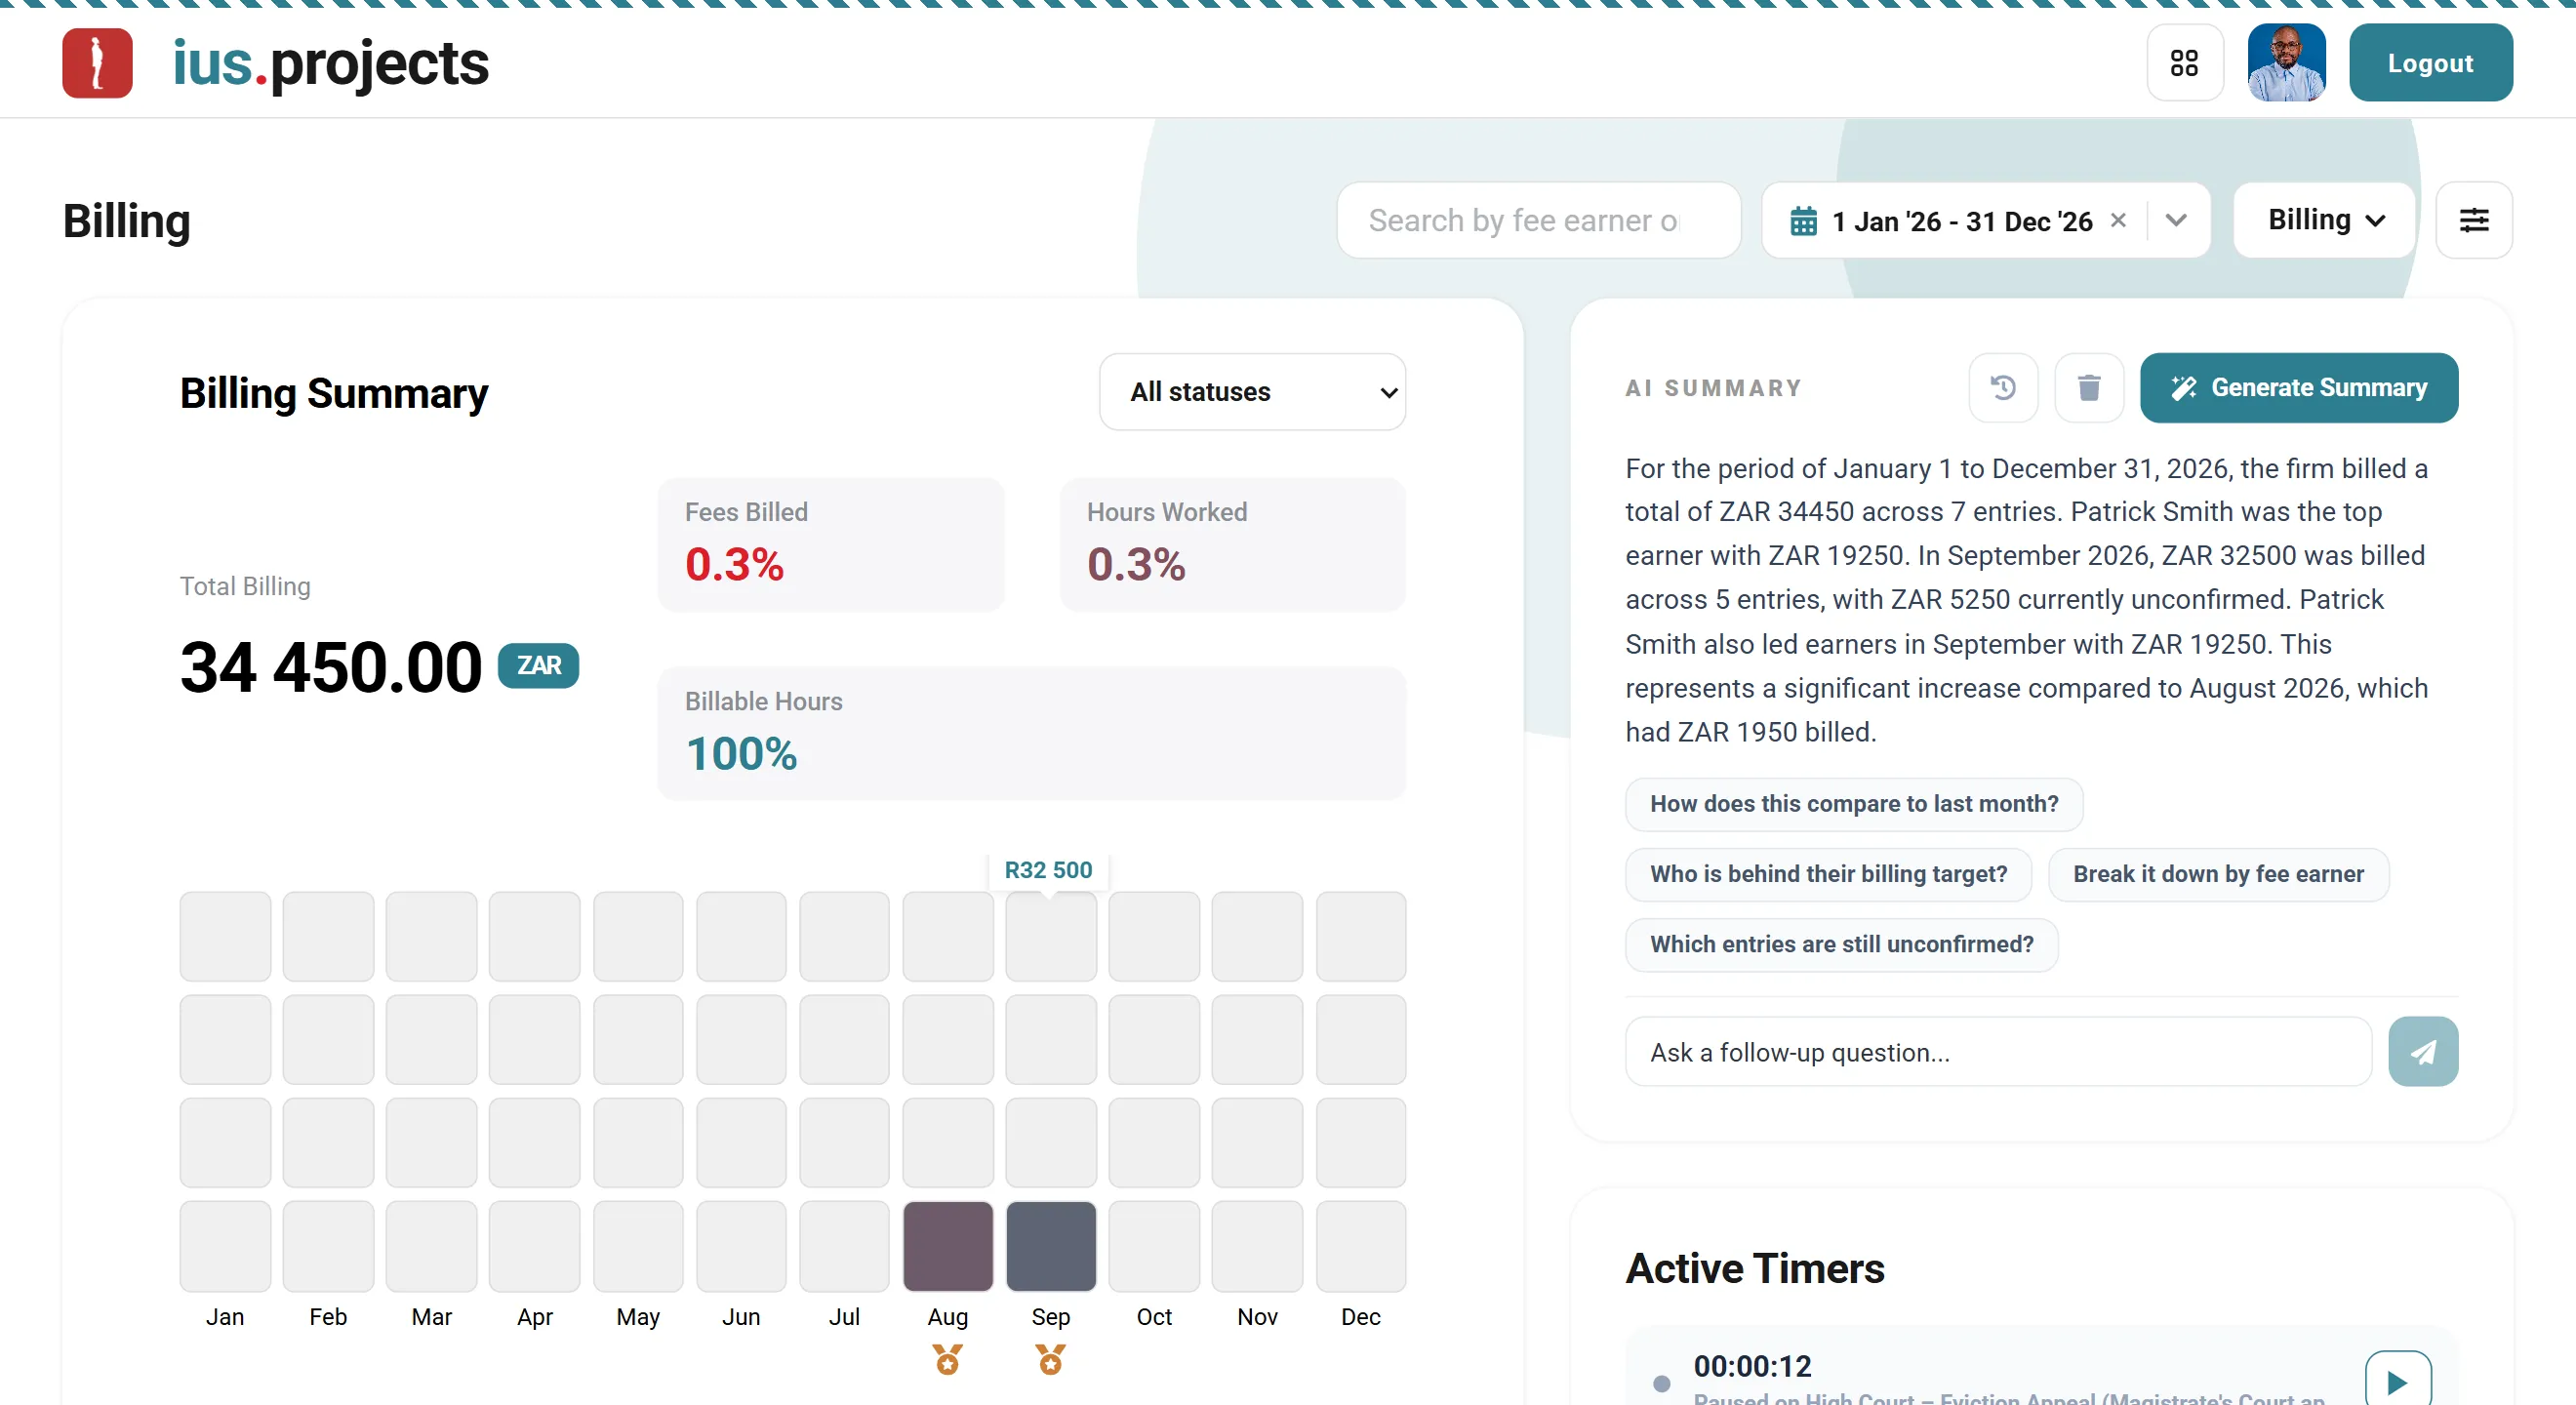Select 'Who is behind their billing target?' suggestion
The height and width of the screenshot is (1405, 2576).
1828,874
